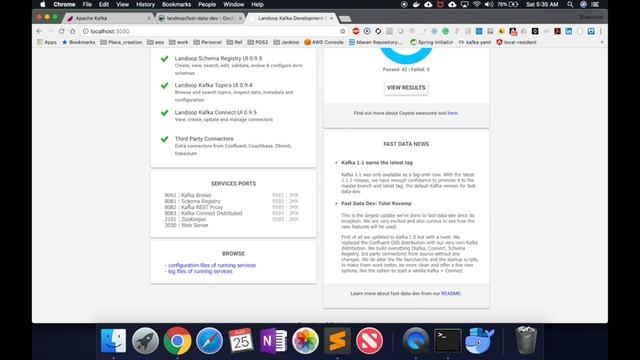Open the History menu

pyautogui.click(x=145, y=4)
